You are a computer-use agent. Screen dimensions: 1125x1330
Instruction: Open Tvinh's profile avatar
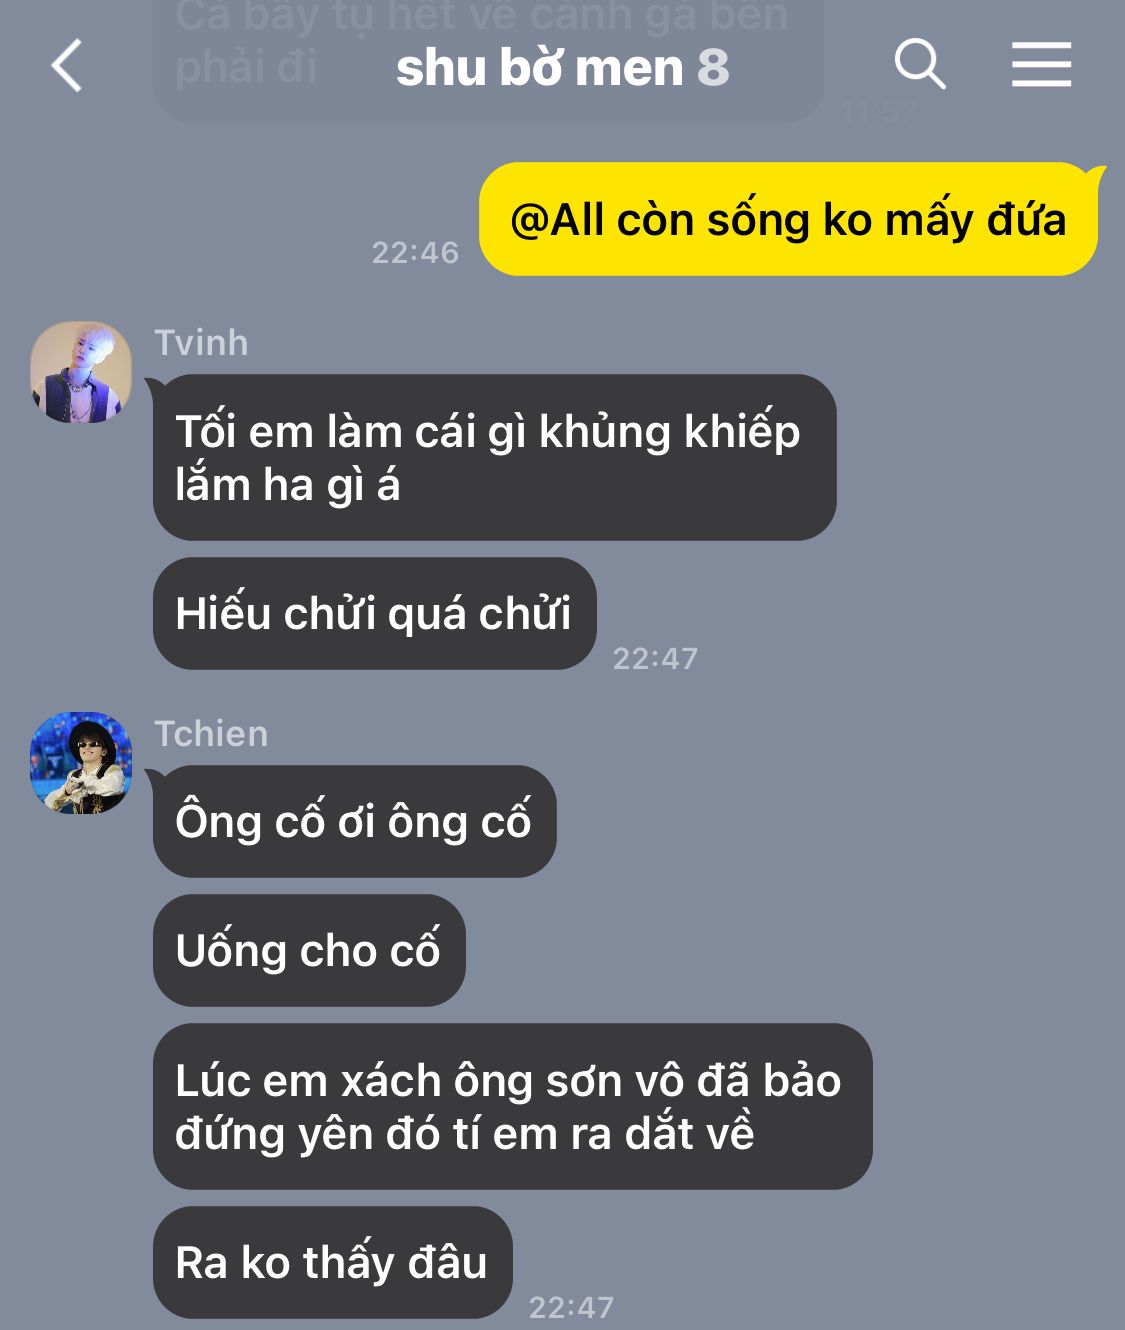point(81,372)
